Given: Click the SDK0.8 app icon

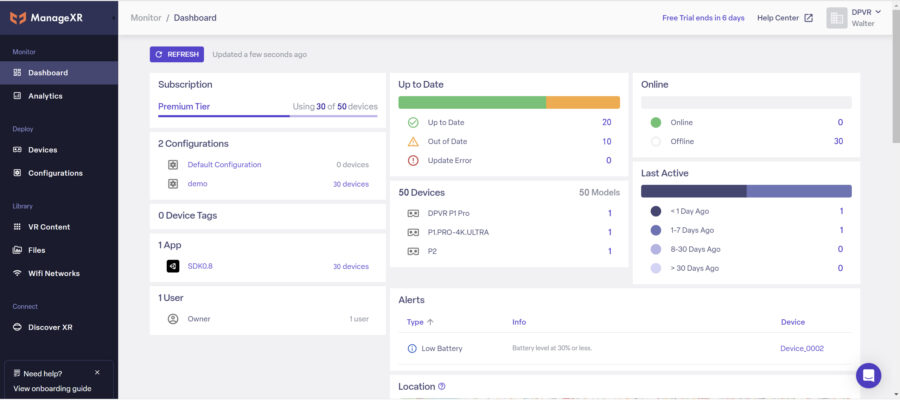Looking at the screenshot, I should coord(172,266).
